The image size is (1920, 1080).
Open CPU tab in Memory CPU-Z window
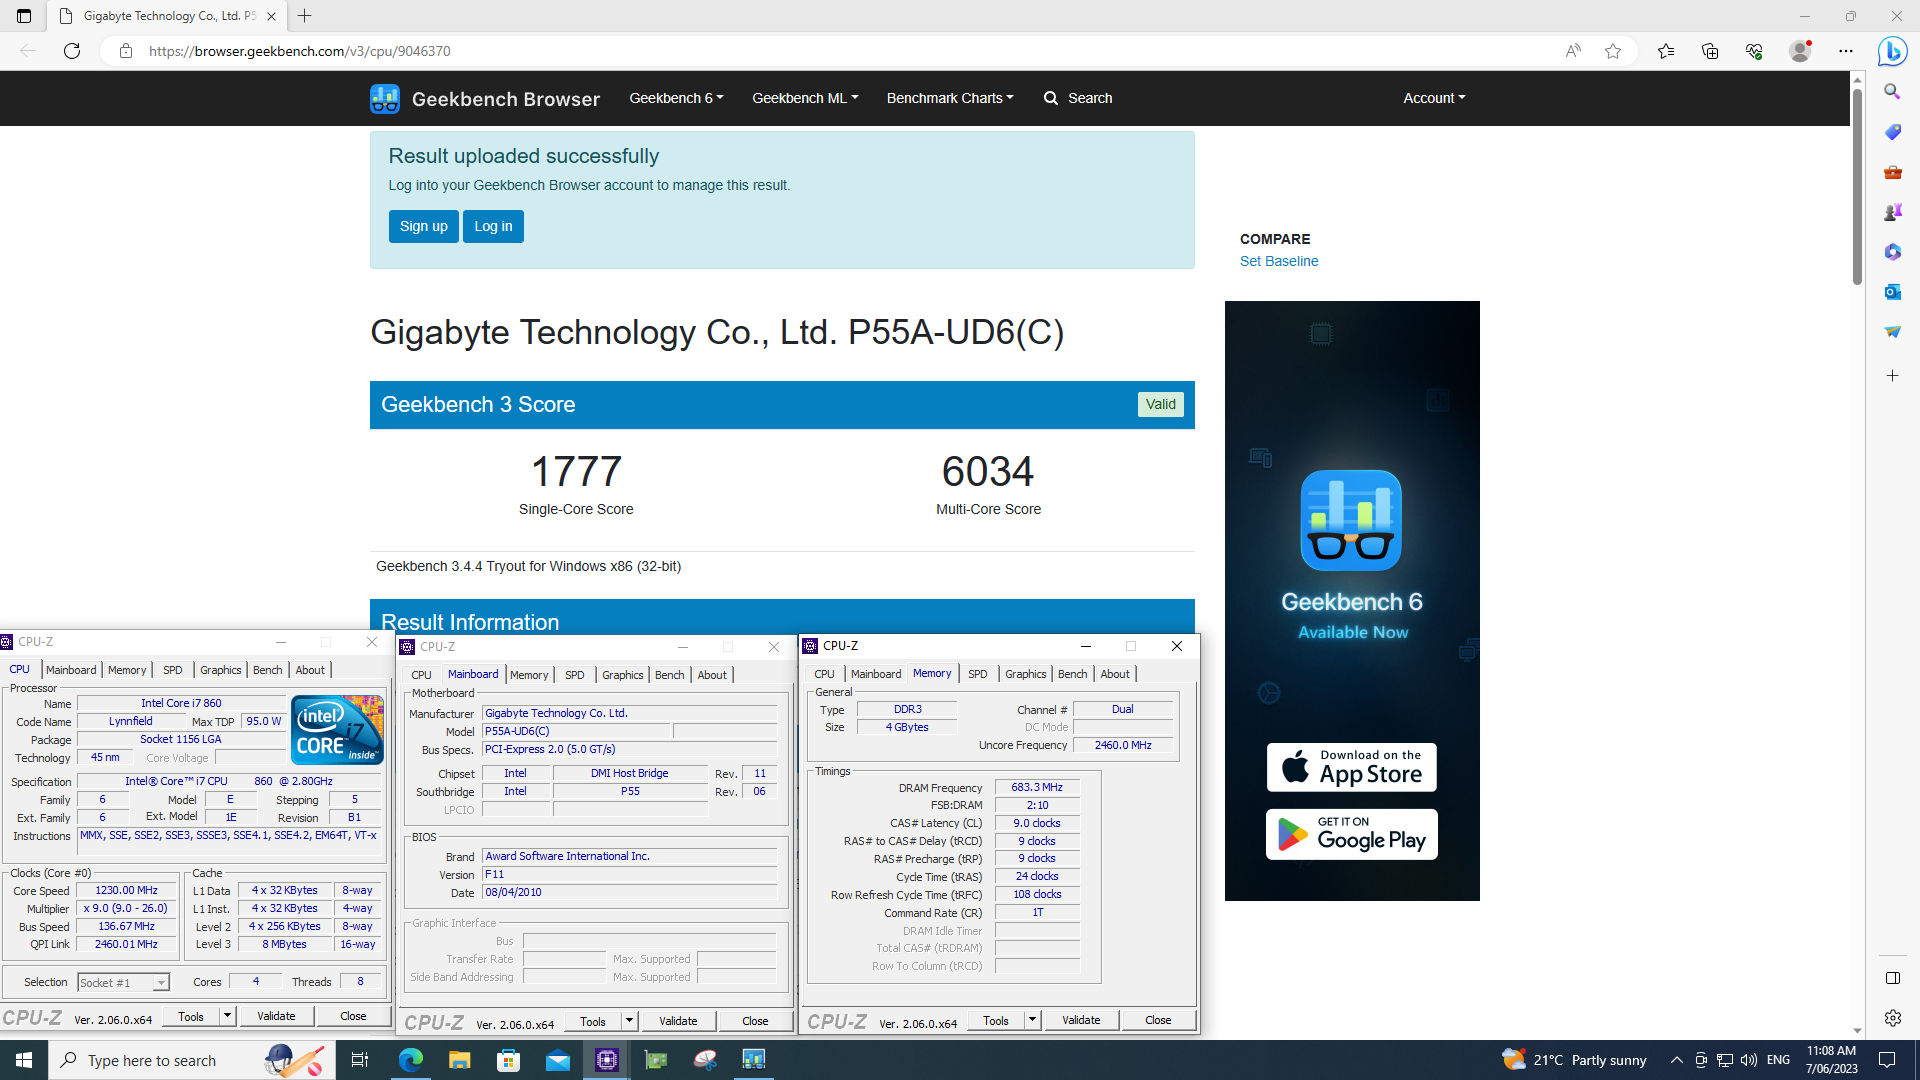pyautogui.click(x=824, y=674)
